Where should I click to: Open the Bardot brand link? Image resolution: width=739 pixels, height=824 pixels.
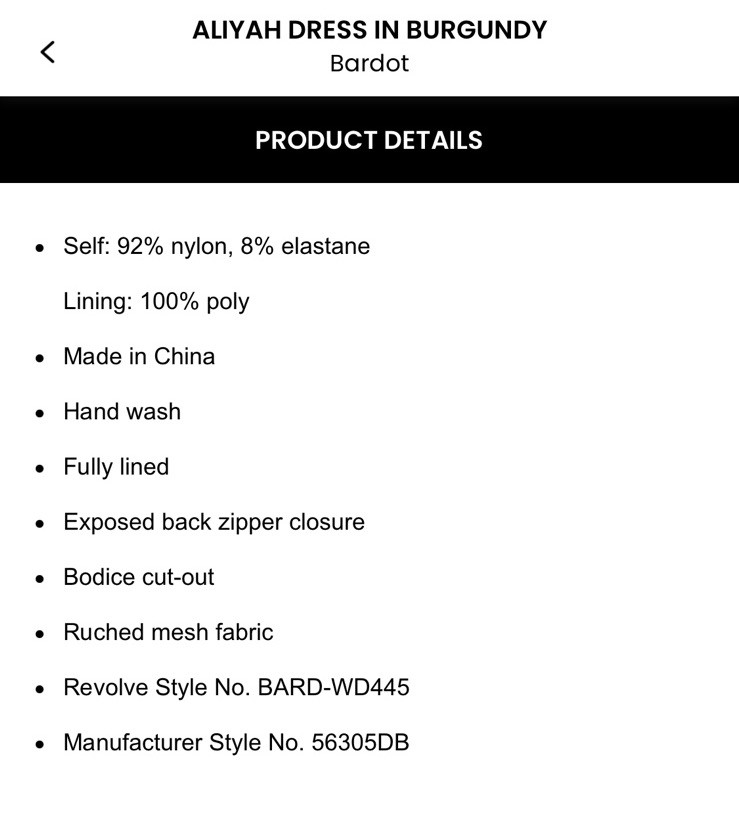coord(369,64)
